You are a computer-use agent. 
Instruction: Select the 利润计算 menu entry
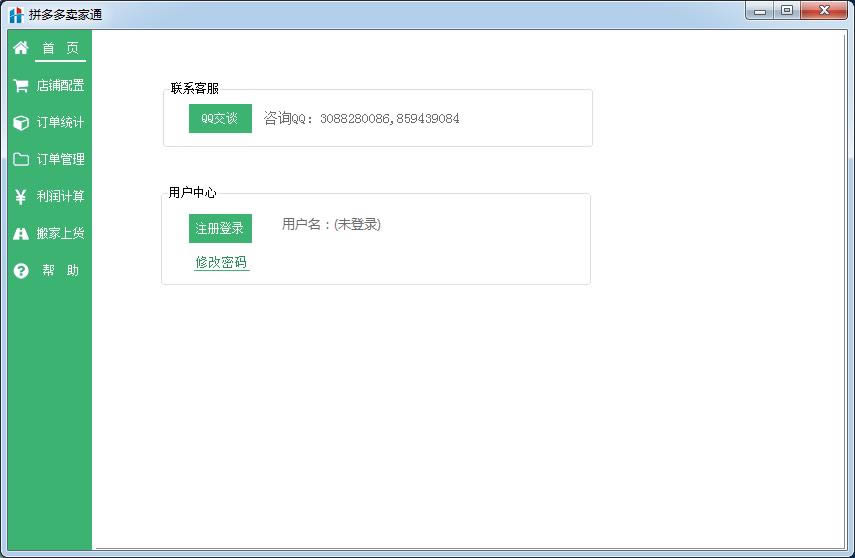61,197
